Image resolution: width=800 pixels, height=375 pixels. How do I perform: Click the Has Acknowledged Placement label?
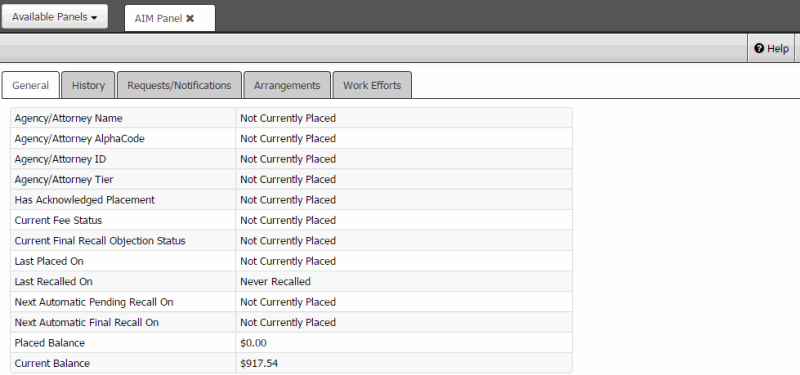point(85,200)
